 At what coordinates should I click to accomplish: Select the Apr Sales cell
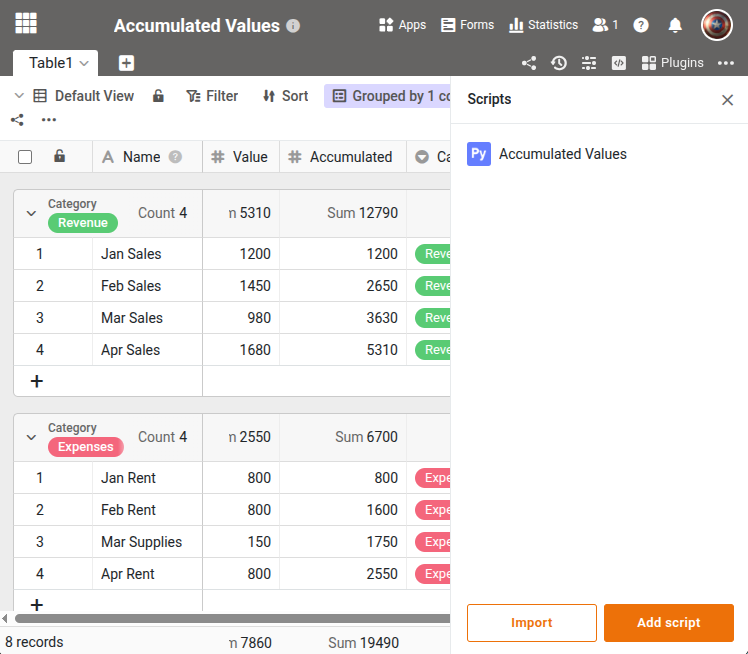coord(147,350)
